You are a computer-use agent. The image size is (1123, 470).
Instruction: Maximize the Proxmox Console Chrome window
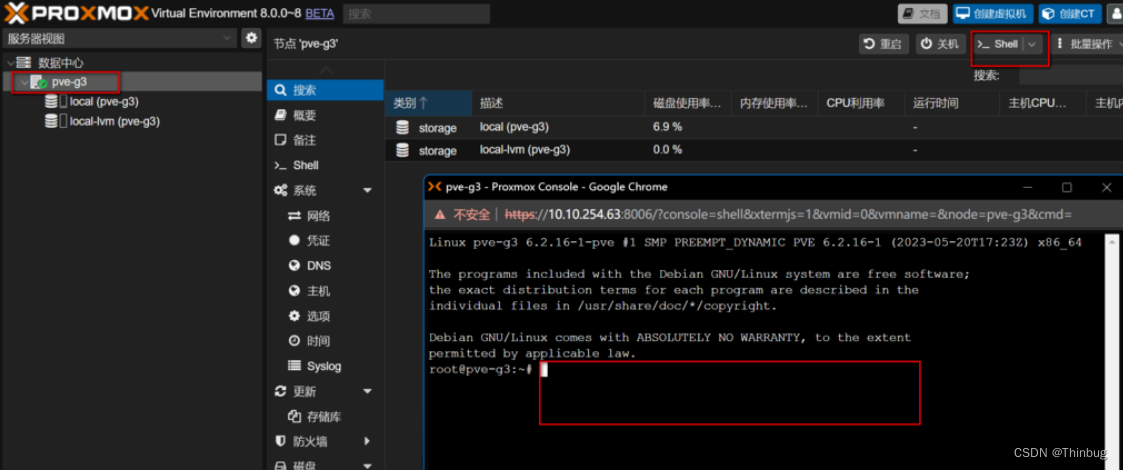(1066, 187)
